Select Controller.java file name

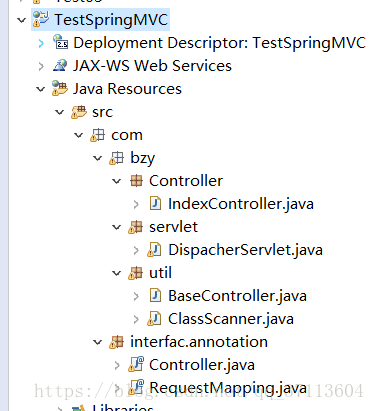[202, 365]
